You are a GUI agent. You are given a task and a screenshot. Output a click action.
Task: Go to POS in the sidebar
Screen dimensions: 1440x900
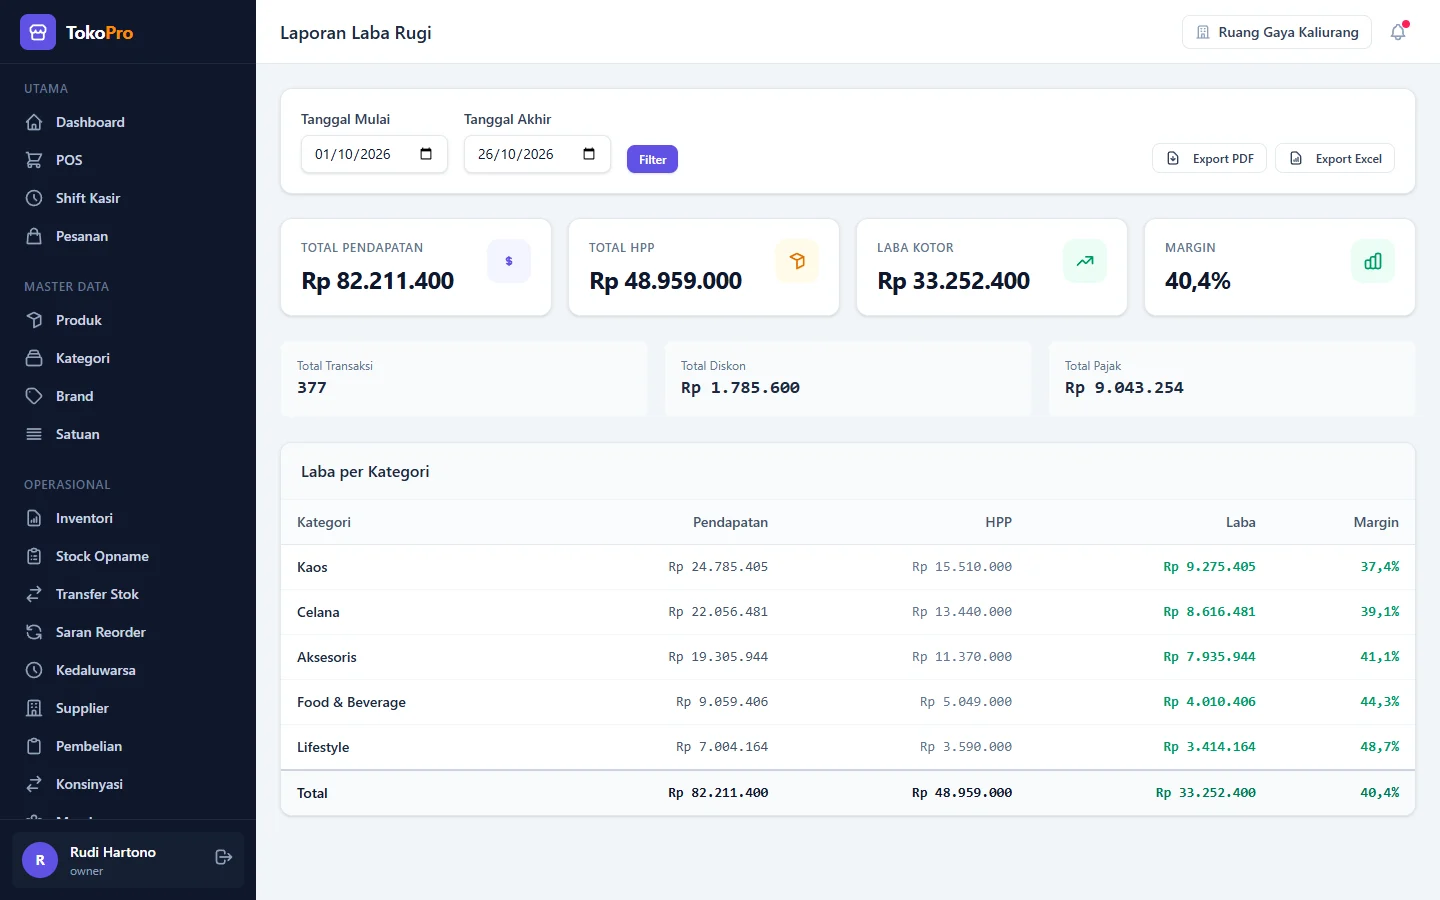(x=128, y=160)
